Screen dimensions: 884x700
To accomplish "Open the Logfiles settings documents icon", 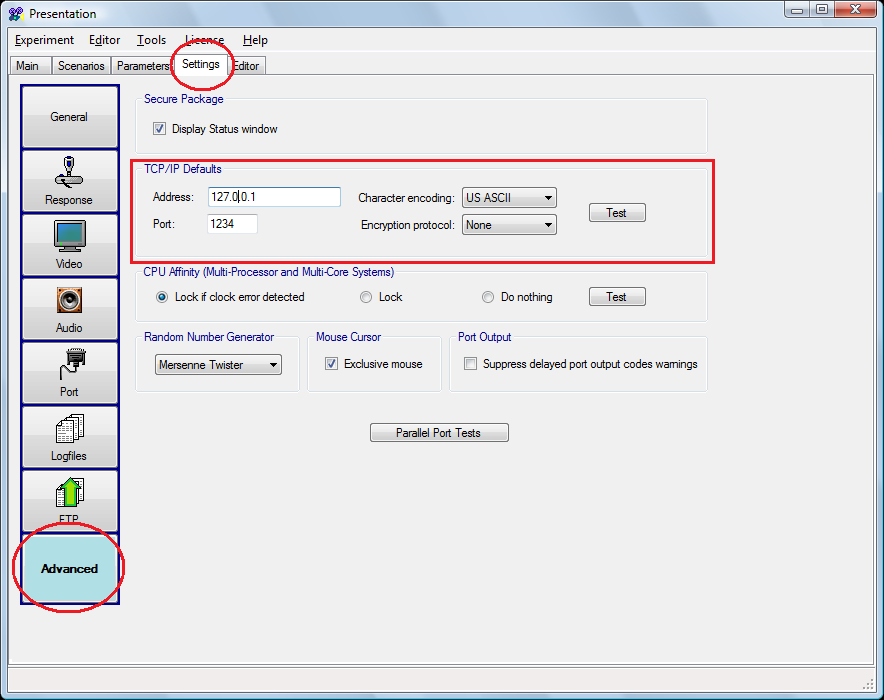I will point(69,436).
